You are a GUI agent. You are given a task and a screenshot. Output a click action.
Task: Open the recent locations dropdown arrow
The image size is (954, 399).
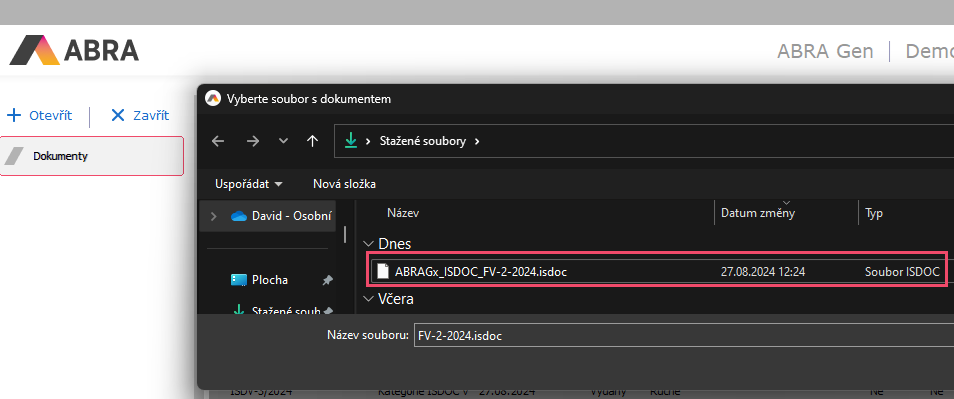point(283,141)
